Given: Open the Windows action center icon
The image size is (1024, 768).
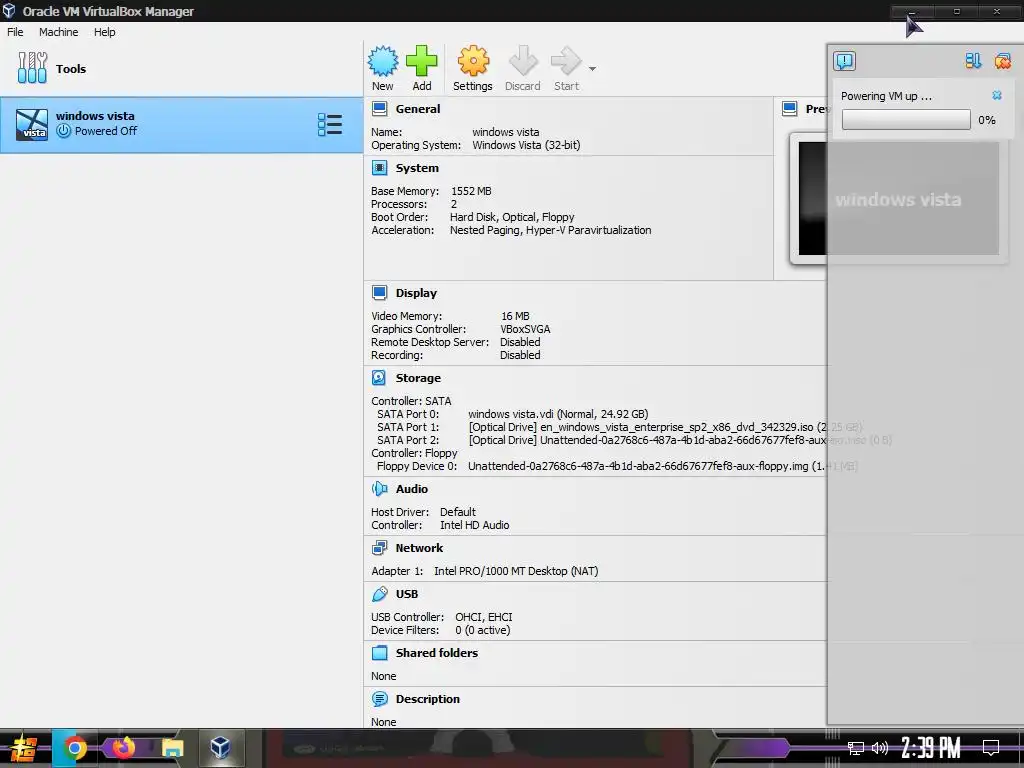Looking at the screenshot, I should (x=991, y=748).
